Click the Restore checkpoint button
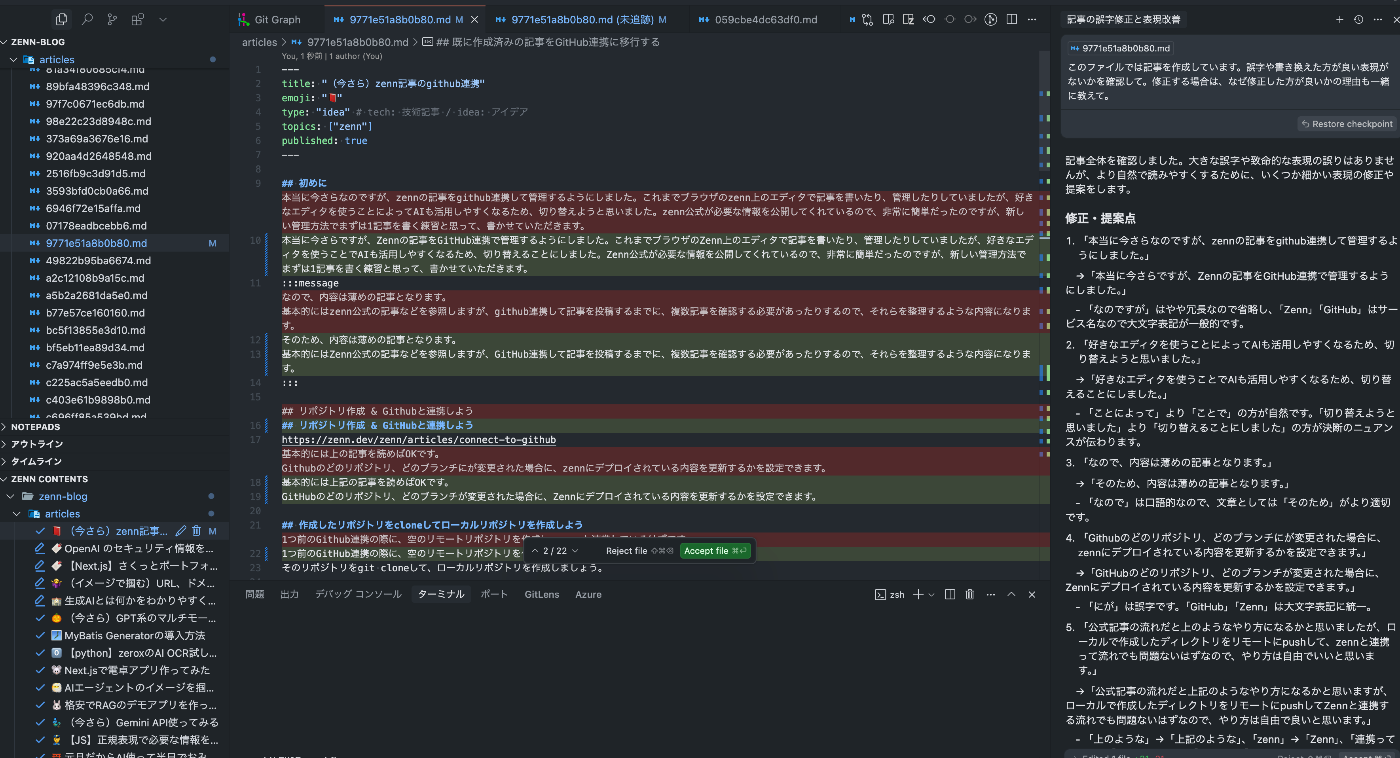This screenshot has width=1400, height=758. 1346,124
